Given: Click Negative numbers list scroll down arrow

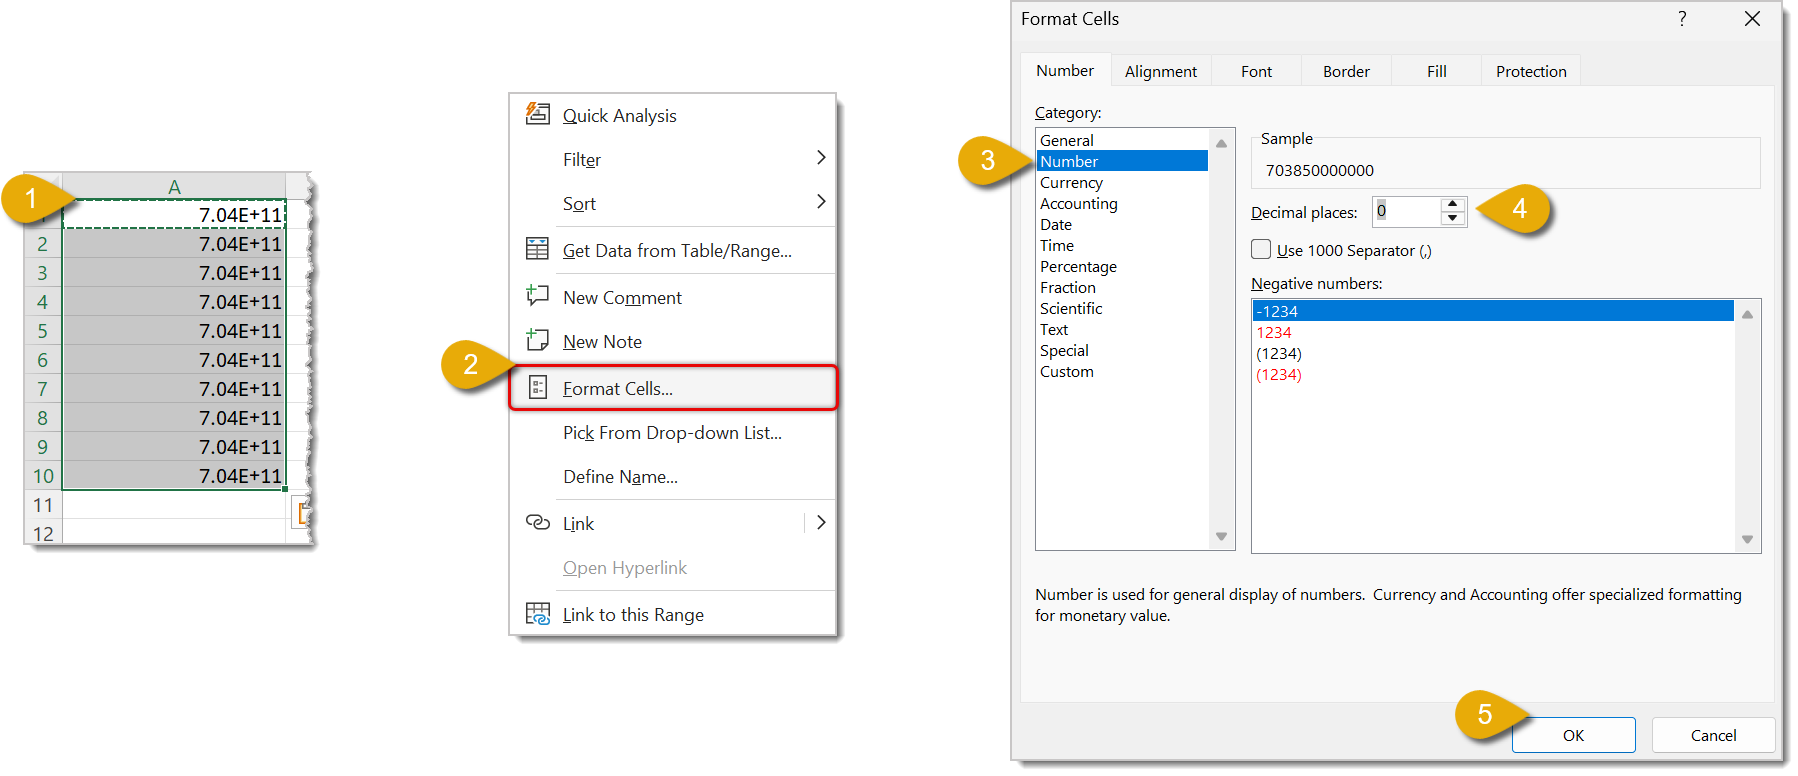Looking at the screenshot, I should click(x=1748, y=539).
